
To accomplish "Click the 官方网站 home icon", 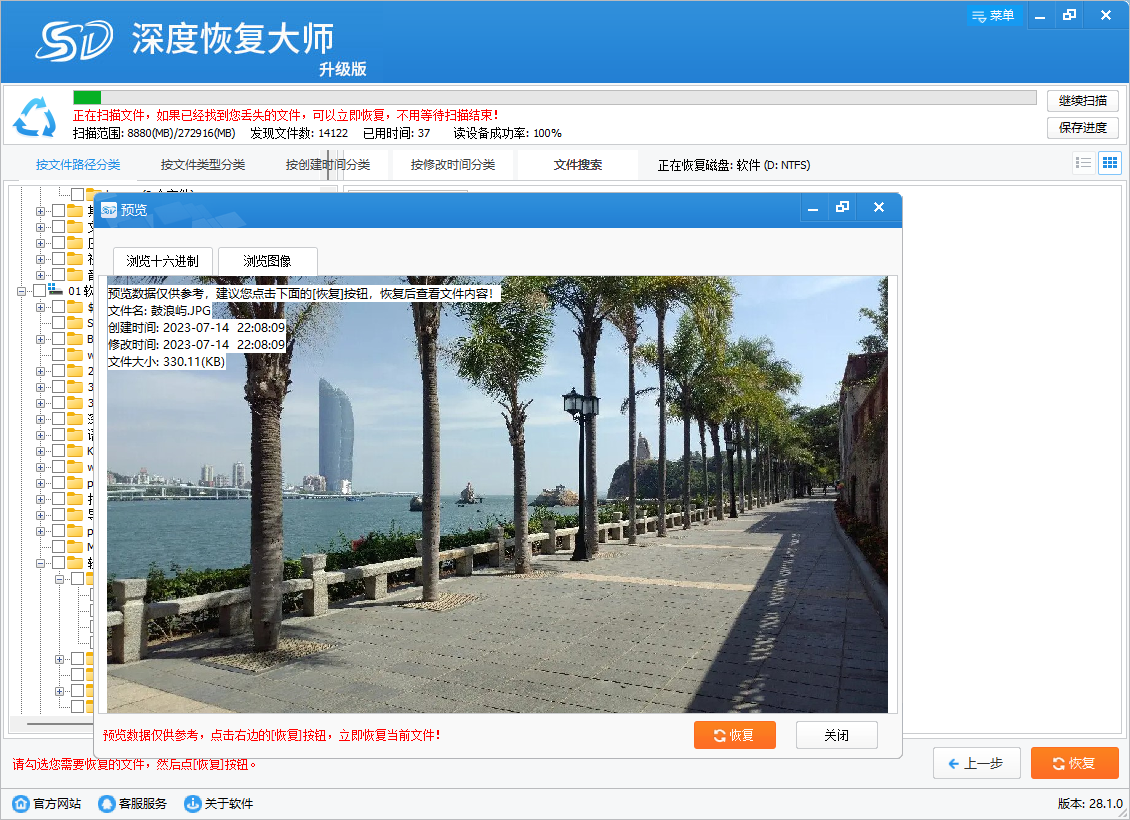I will tap(21, 804).
